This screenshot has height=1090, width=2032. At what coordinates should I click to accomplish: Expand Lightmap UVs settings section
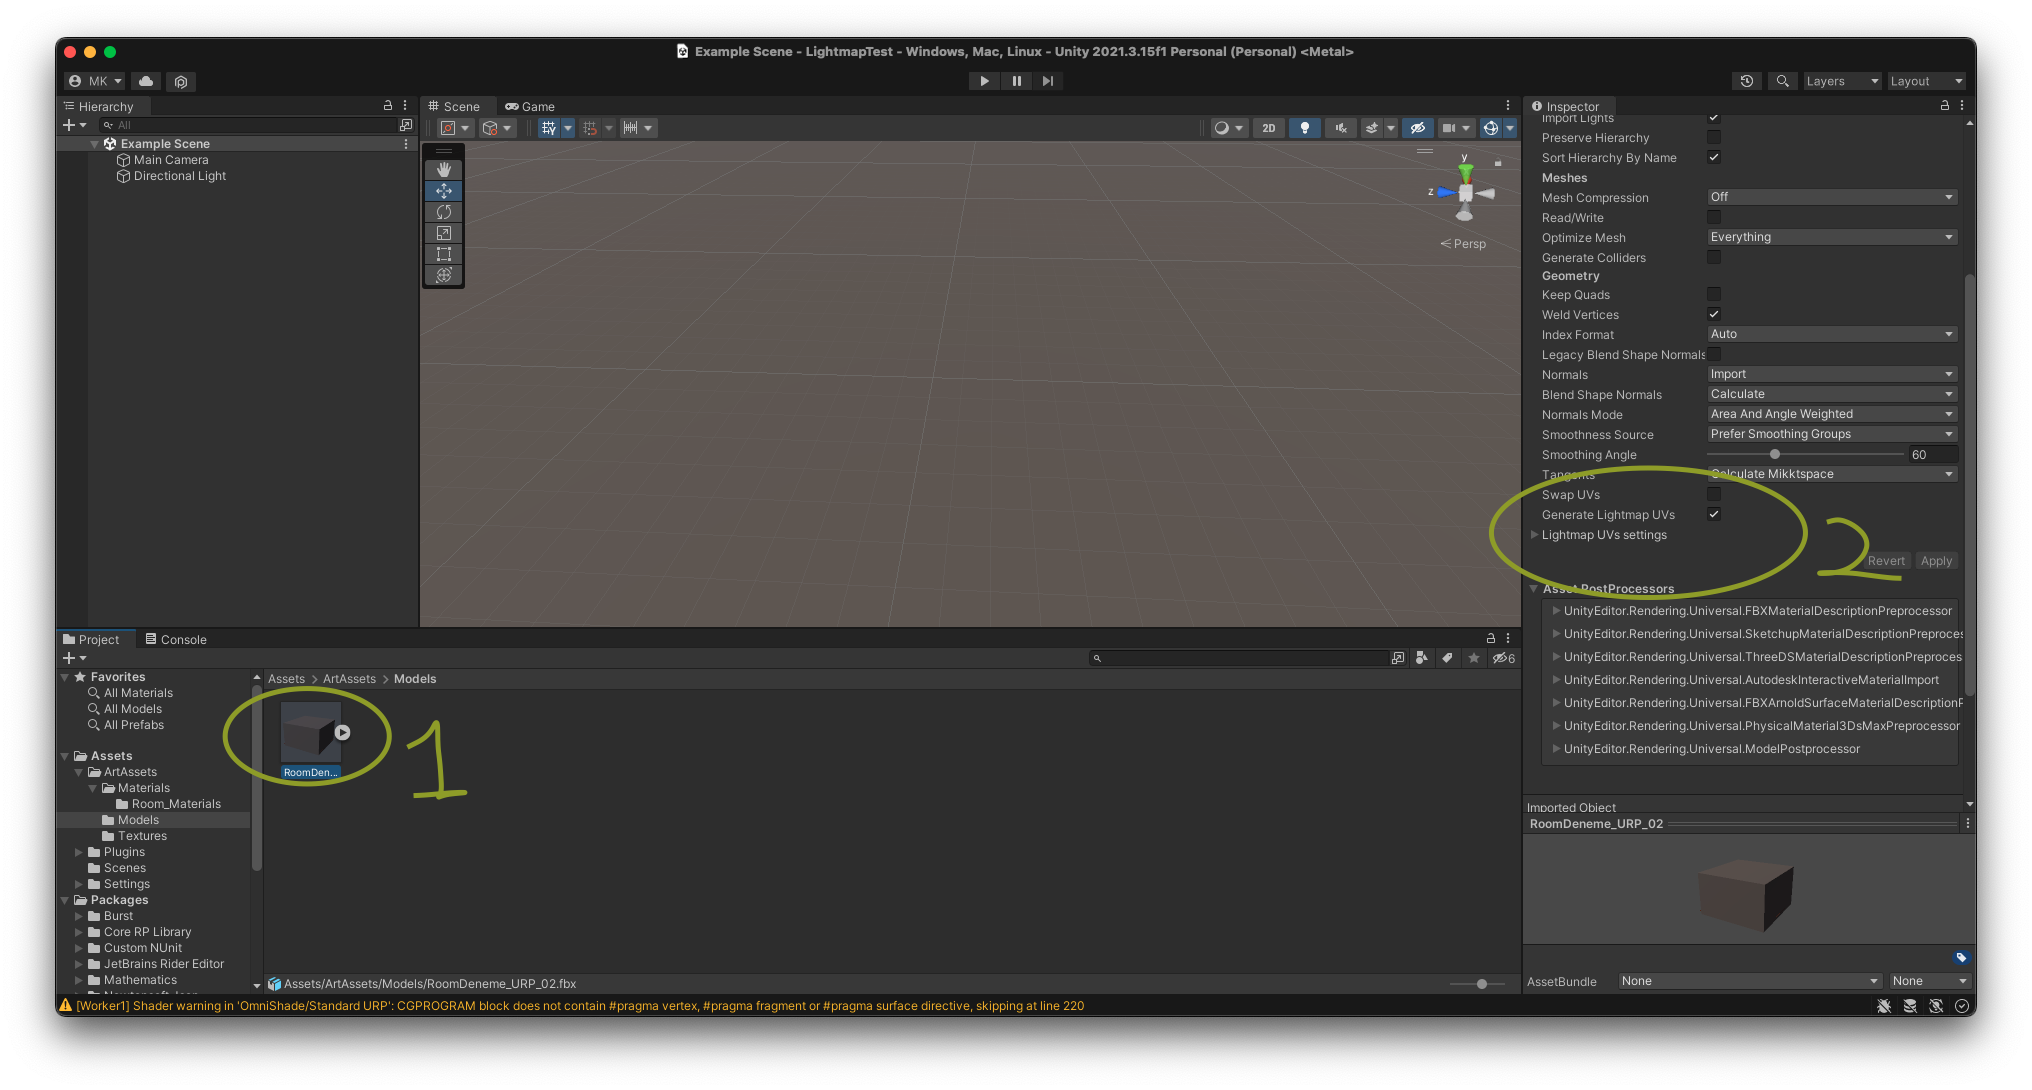[1535, 535]
